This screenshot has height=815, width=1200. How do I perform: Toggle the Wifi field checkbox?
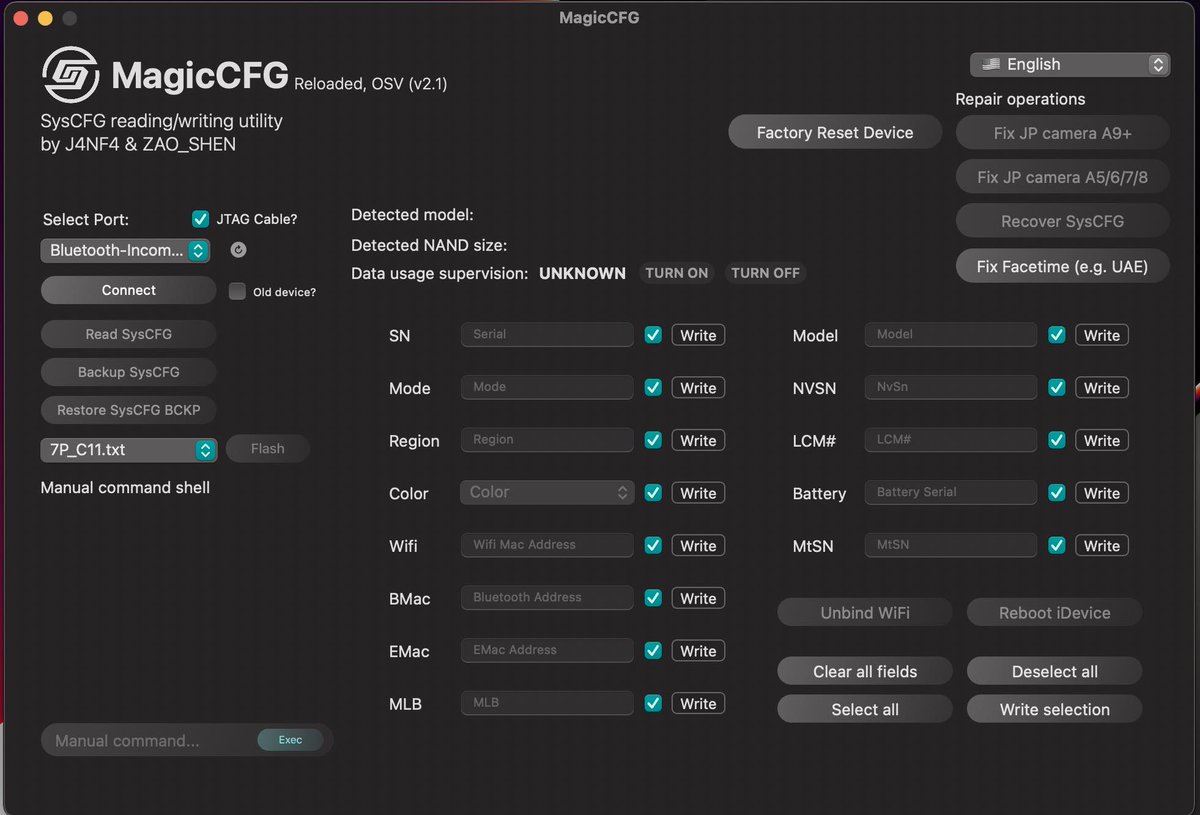(653, 545)
